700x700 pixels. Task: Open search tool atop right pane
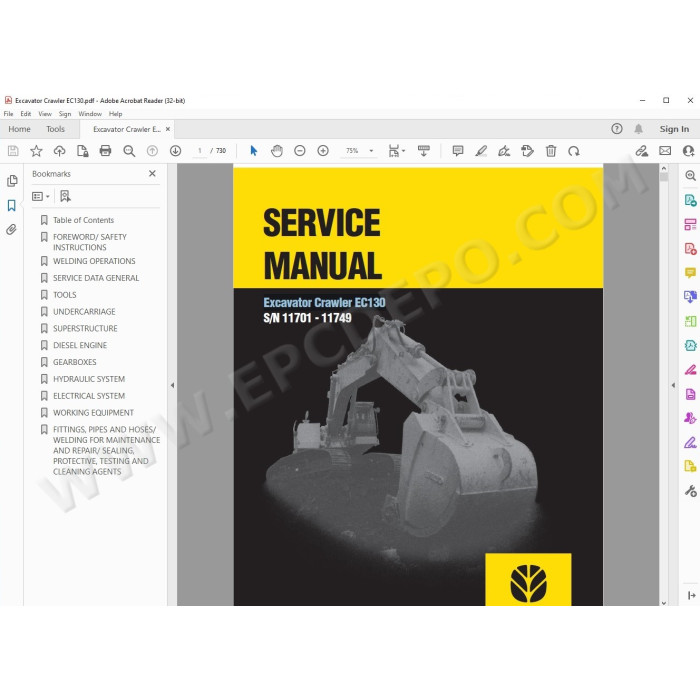pyautogui.click(x=690, y=175)
